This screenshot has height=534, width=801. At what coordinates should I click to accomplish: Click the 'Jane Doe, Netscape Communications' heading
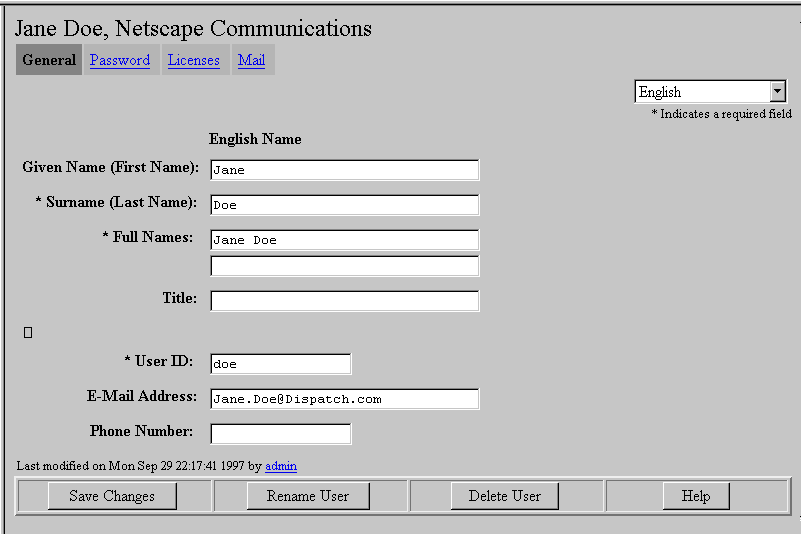193,29
